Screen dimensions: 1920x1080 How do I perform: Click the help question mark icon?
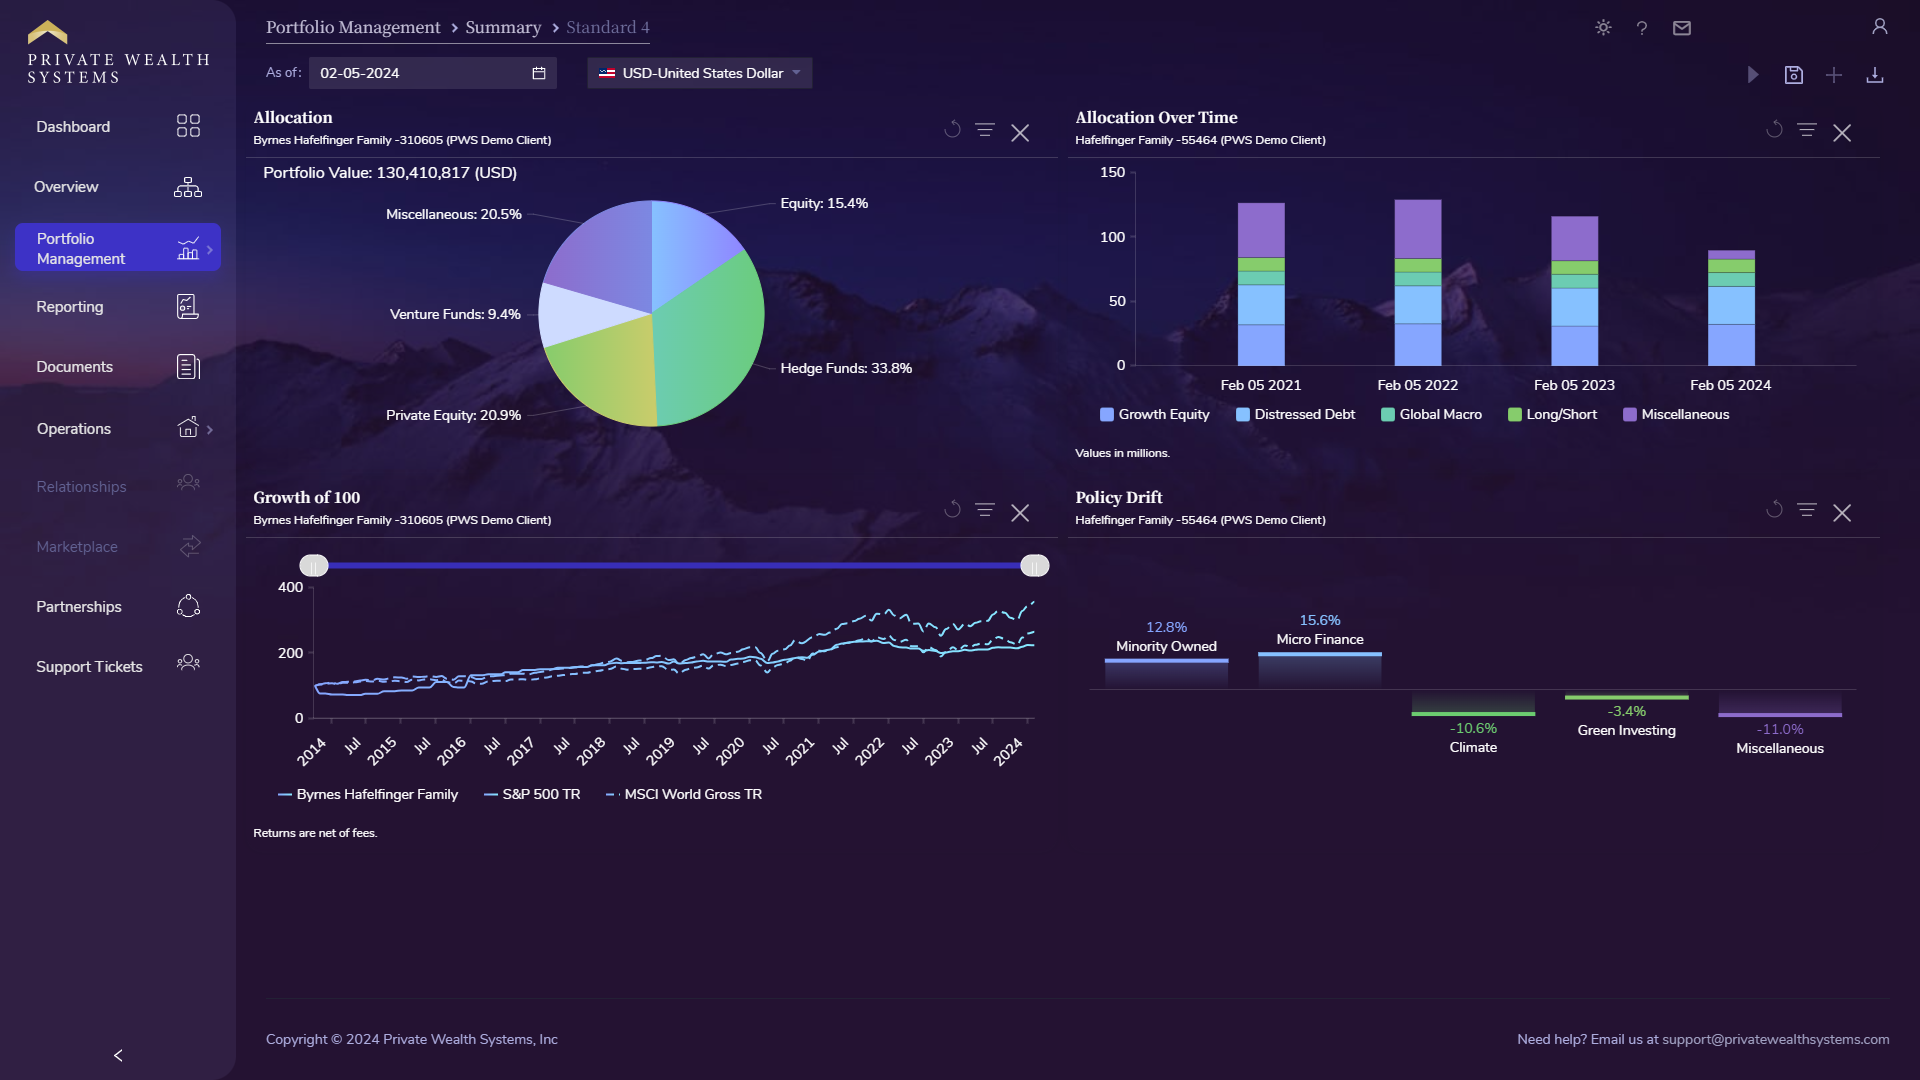point(1642,28)
